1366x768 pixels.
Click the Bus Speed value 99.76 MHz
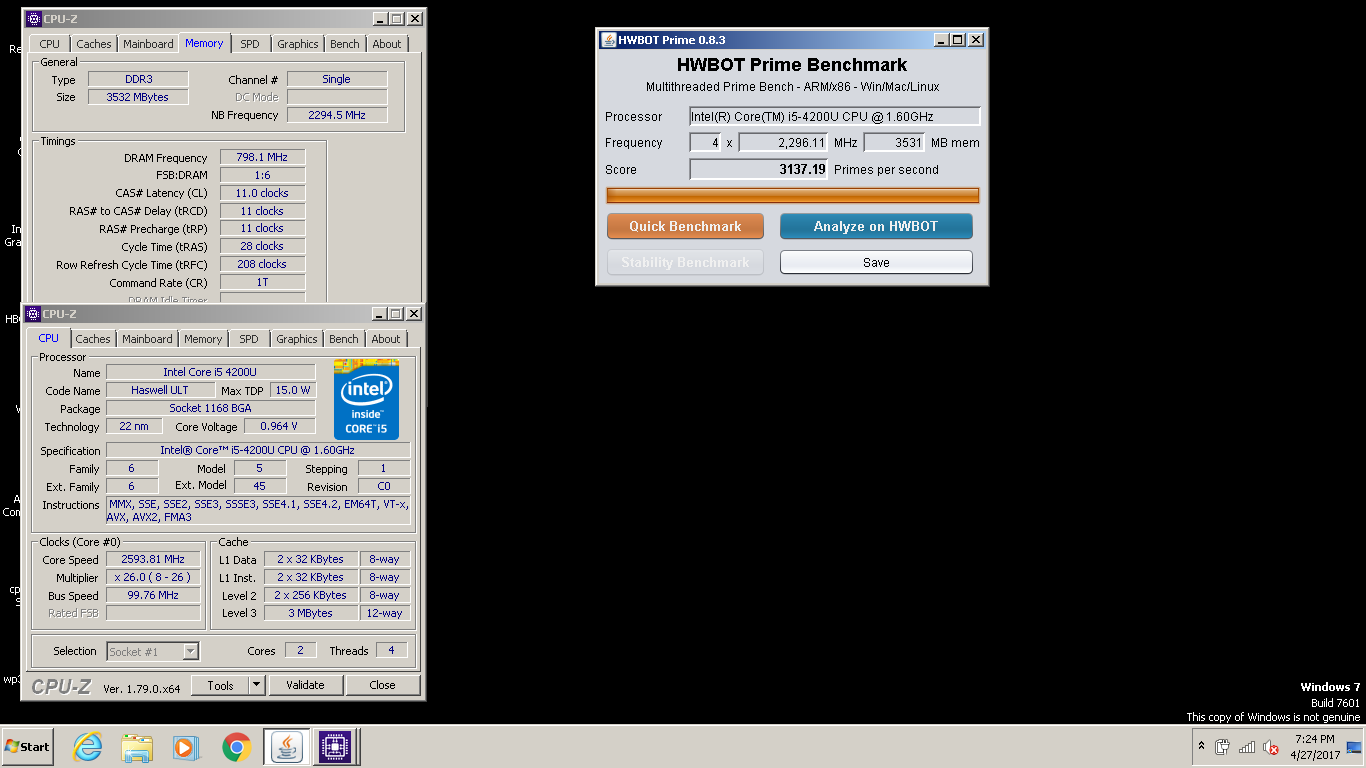pyautogui.click(x=153, y=595)
